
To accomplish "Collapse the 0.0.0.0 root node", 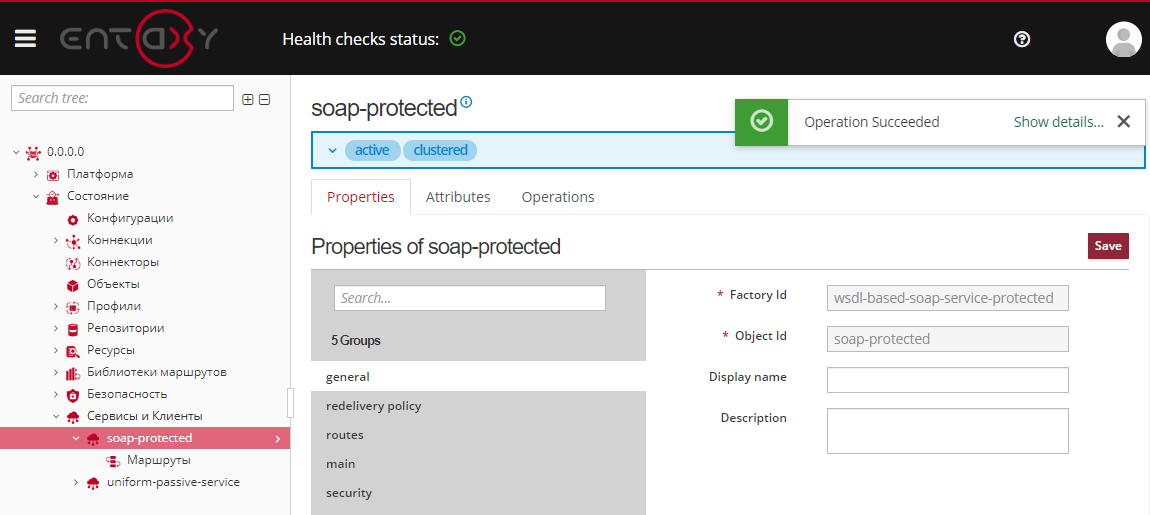I will click(x=16, y=153).
